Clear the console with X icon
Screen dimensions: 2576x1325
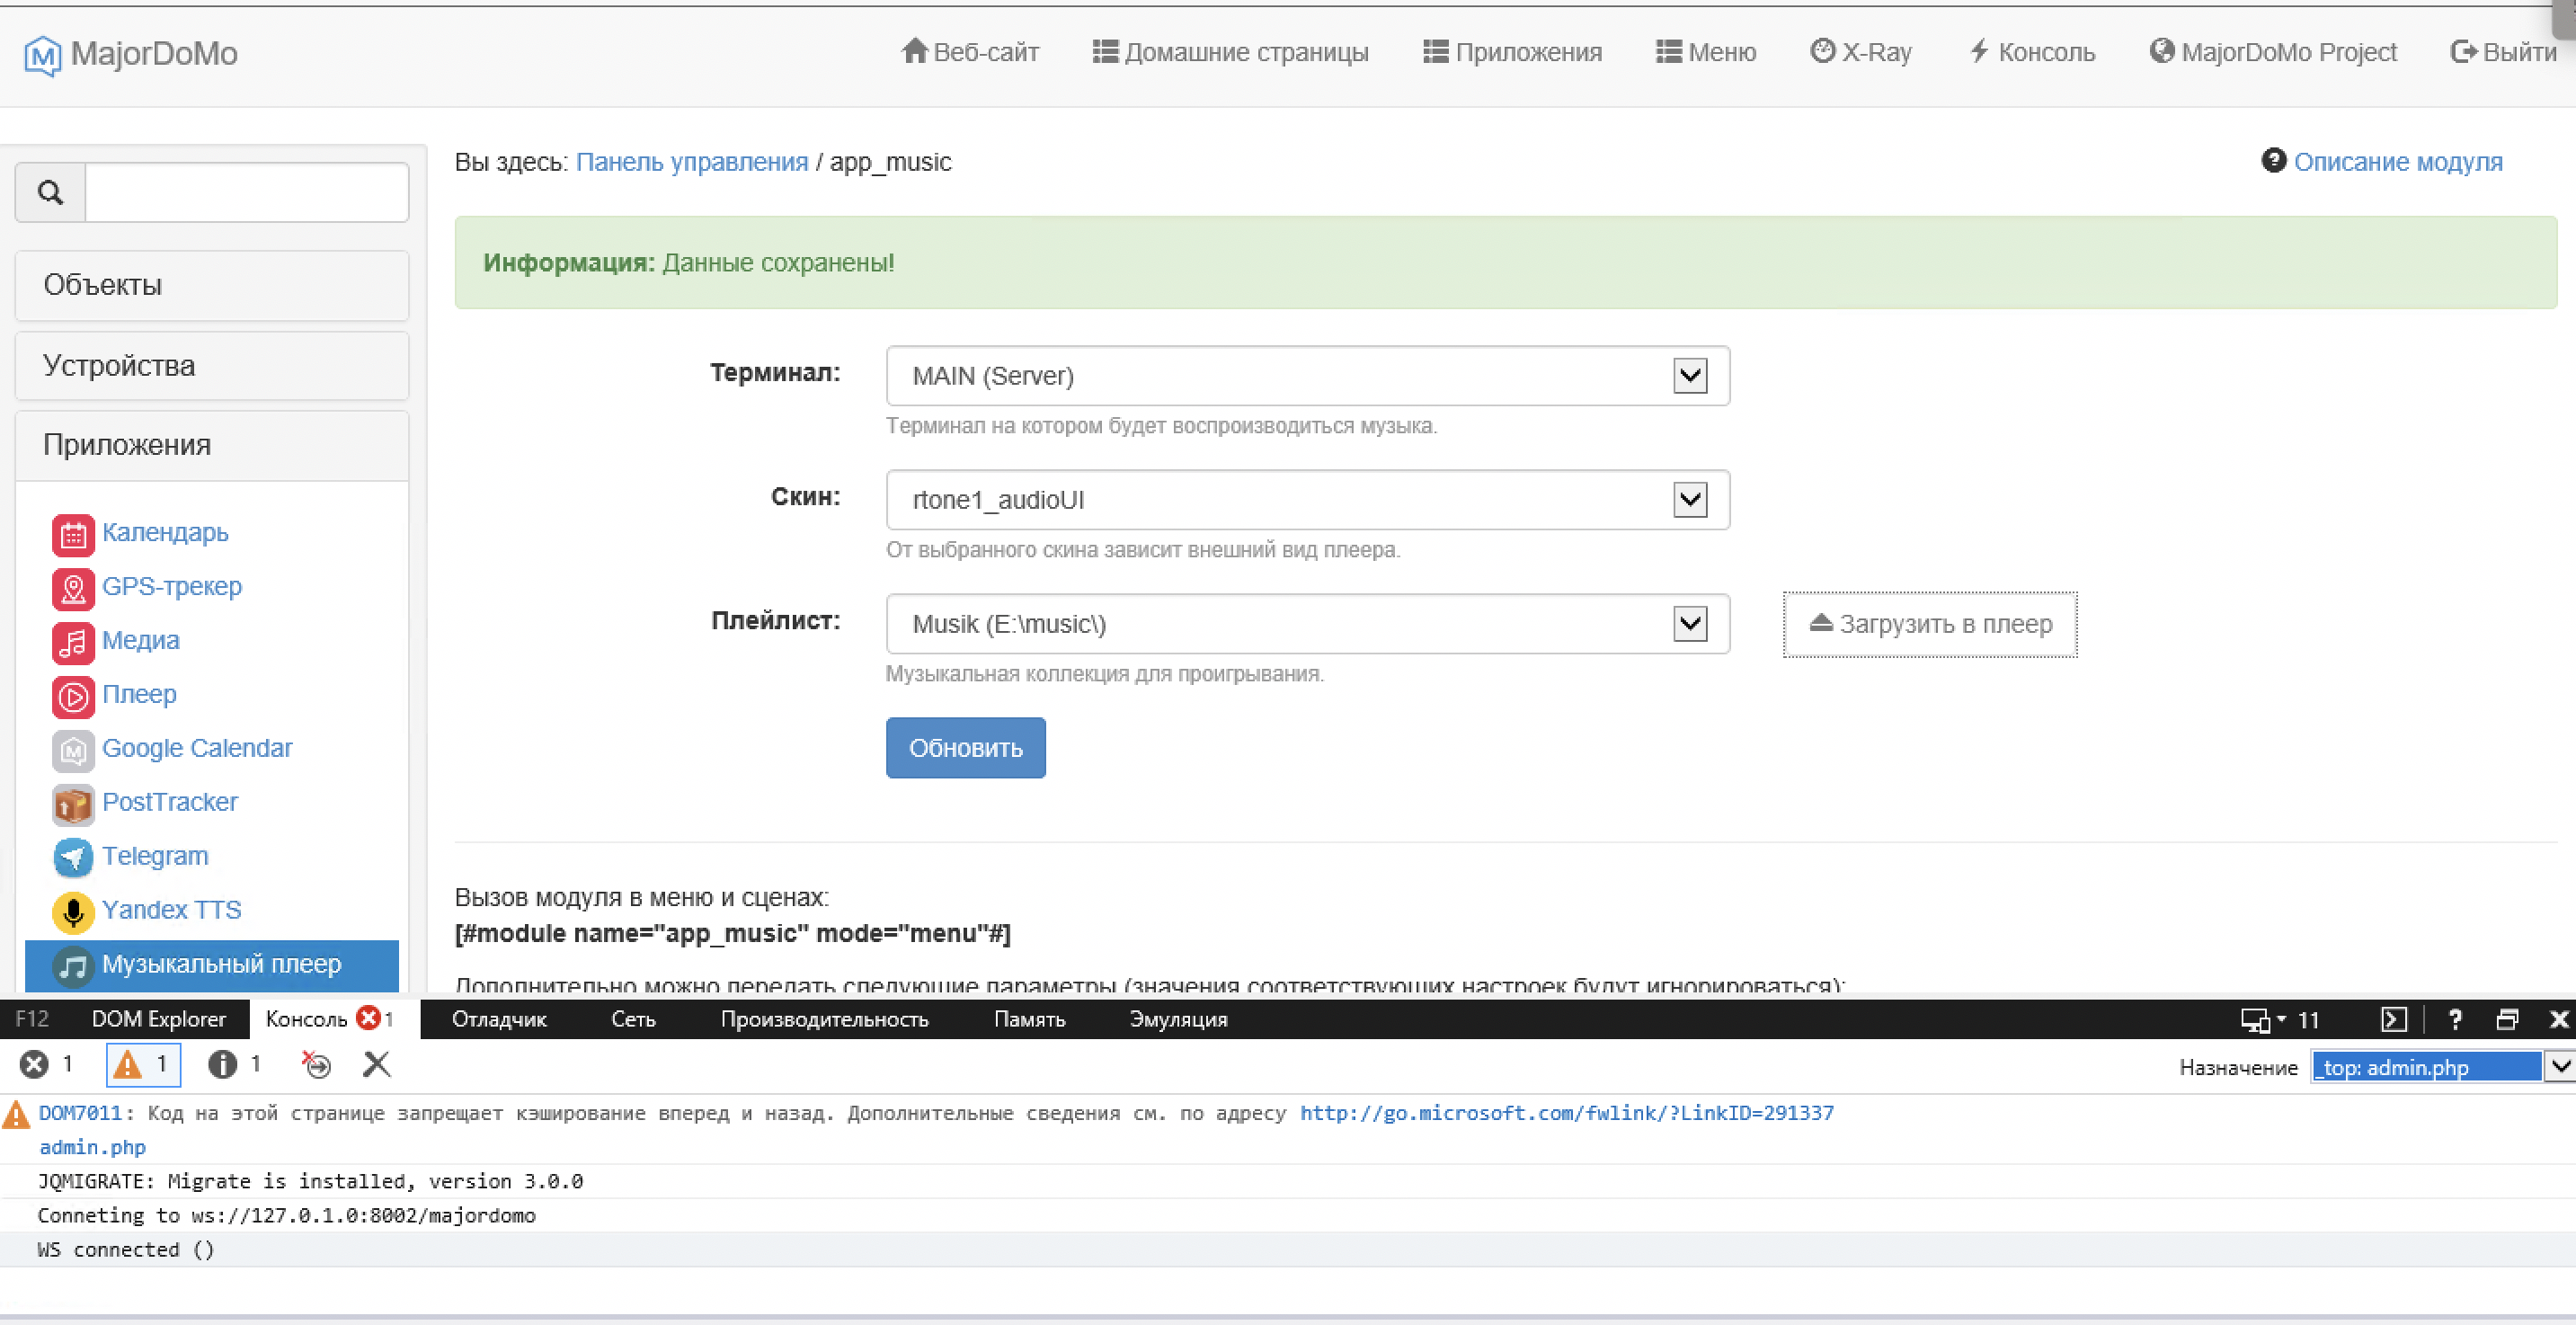click(x=377, y=1064)
